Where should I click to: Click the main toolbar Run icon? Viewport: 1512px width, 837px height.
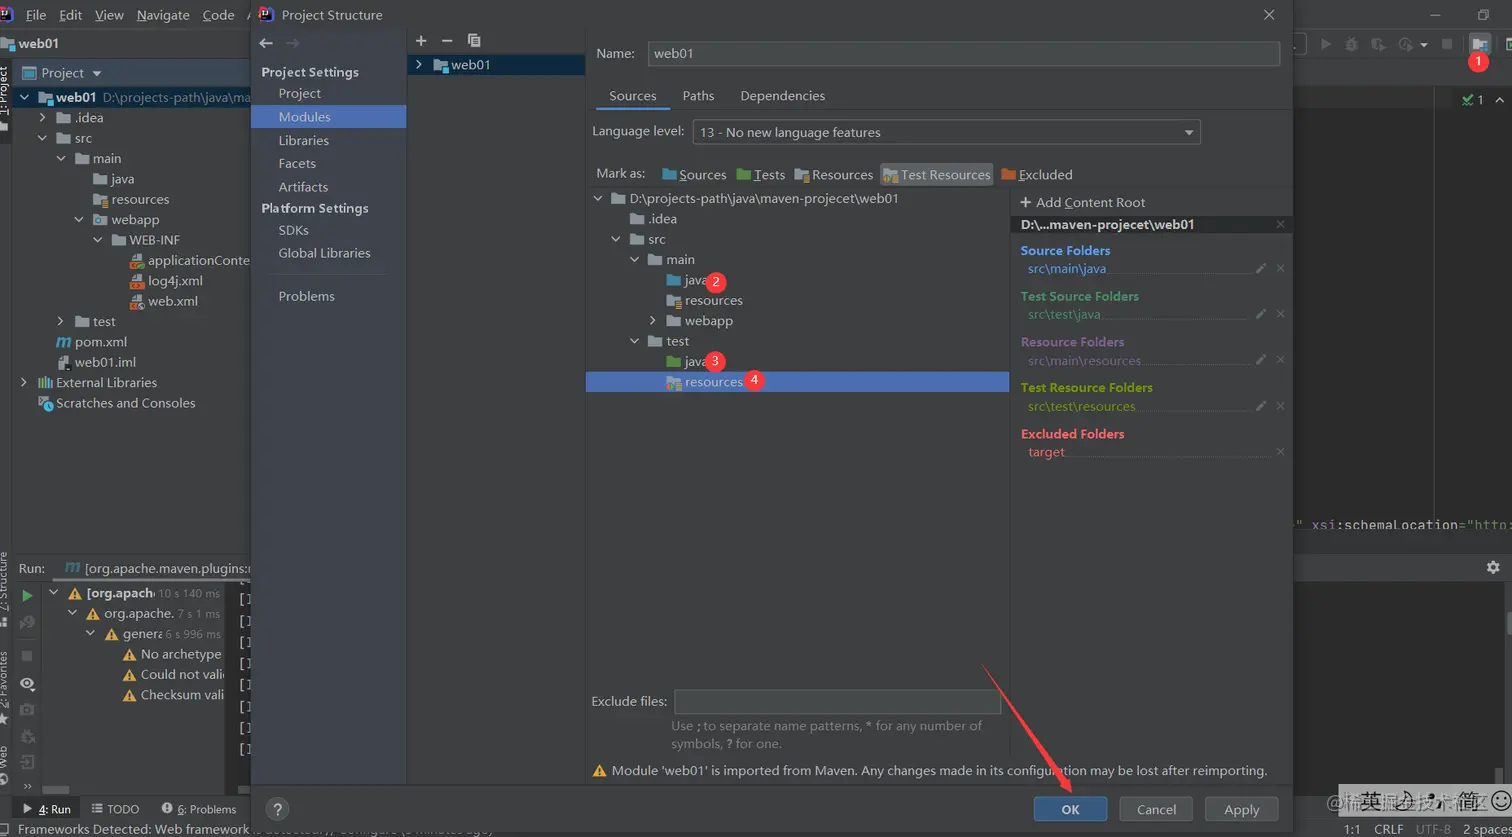[x=1326, y=44]
